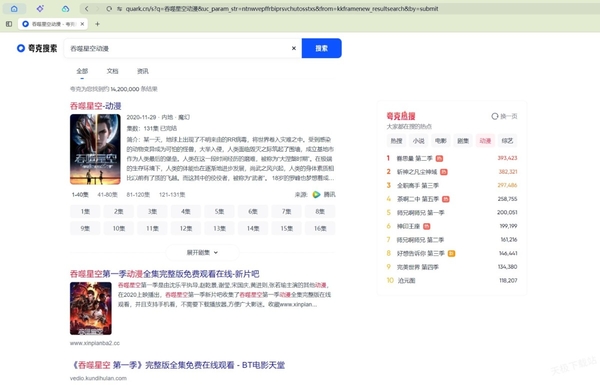This screenshot has width=600, height=385.
Task: Play episode 5集
Action: point(219,211)
